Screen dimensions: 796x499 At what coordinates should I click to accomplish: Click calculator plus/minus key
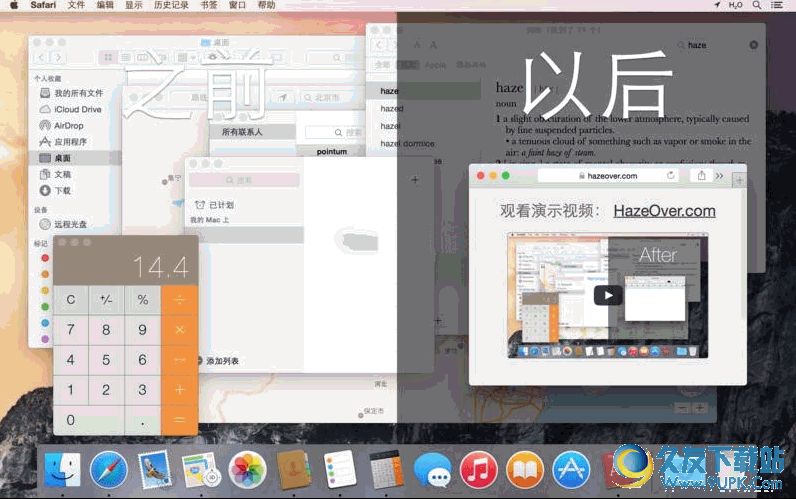tap(106, 300)
